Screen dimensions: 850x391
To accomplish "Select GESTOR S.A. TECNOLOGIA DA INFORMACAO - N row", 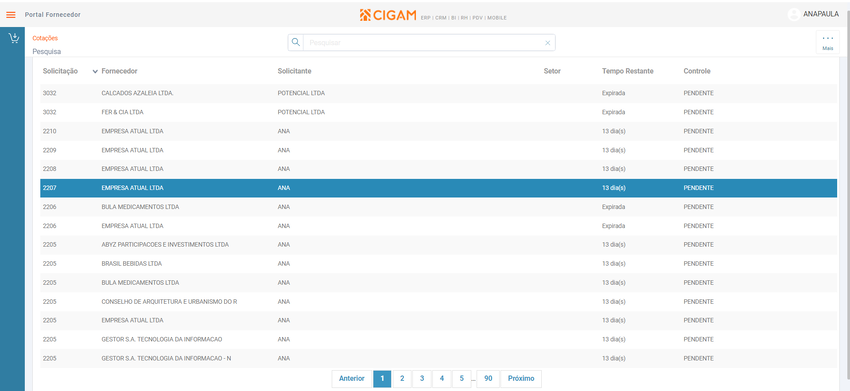I will (x=439, y=358).
